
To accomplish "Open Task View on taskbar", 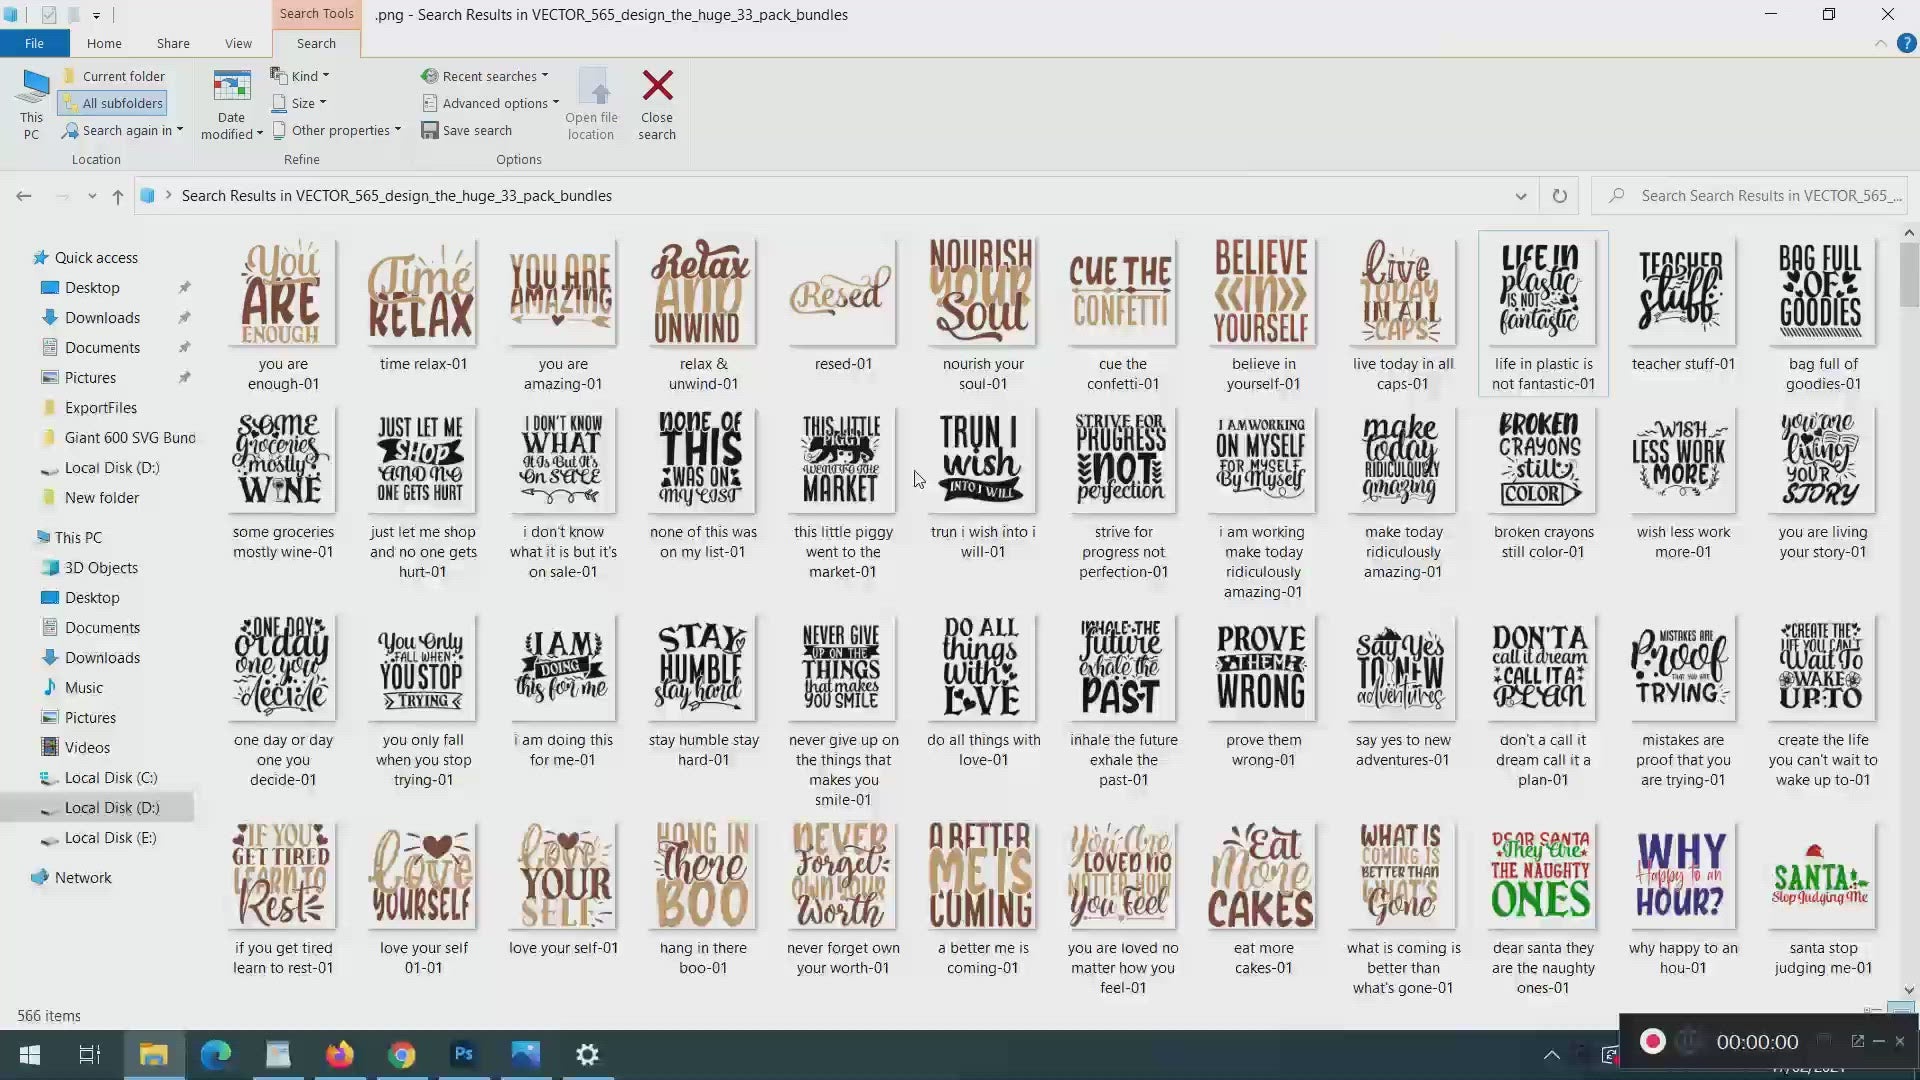I will click(x=89, y=1054).
